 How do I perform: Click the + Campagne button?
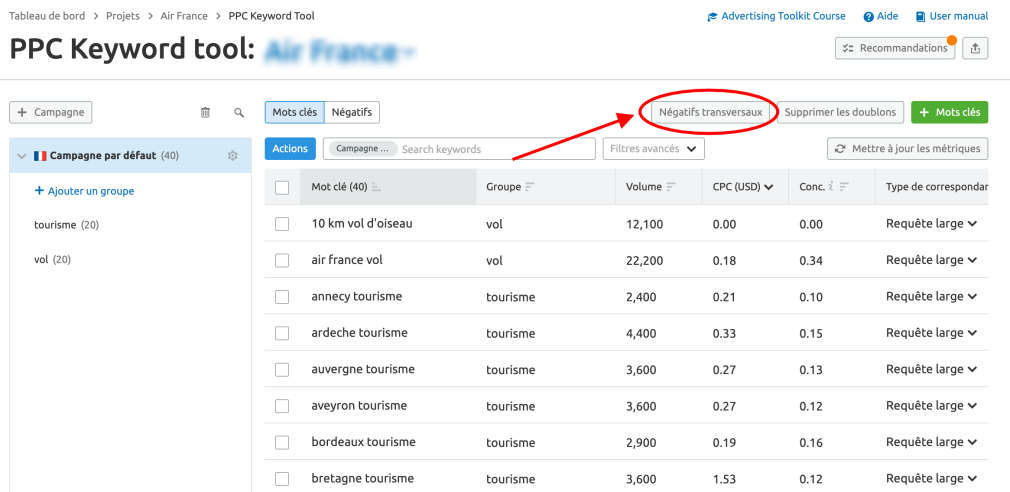51,112
